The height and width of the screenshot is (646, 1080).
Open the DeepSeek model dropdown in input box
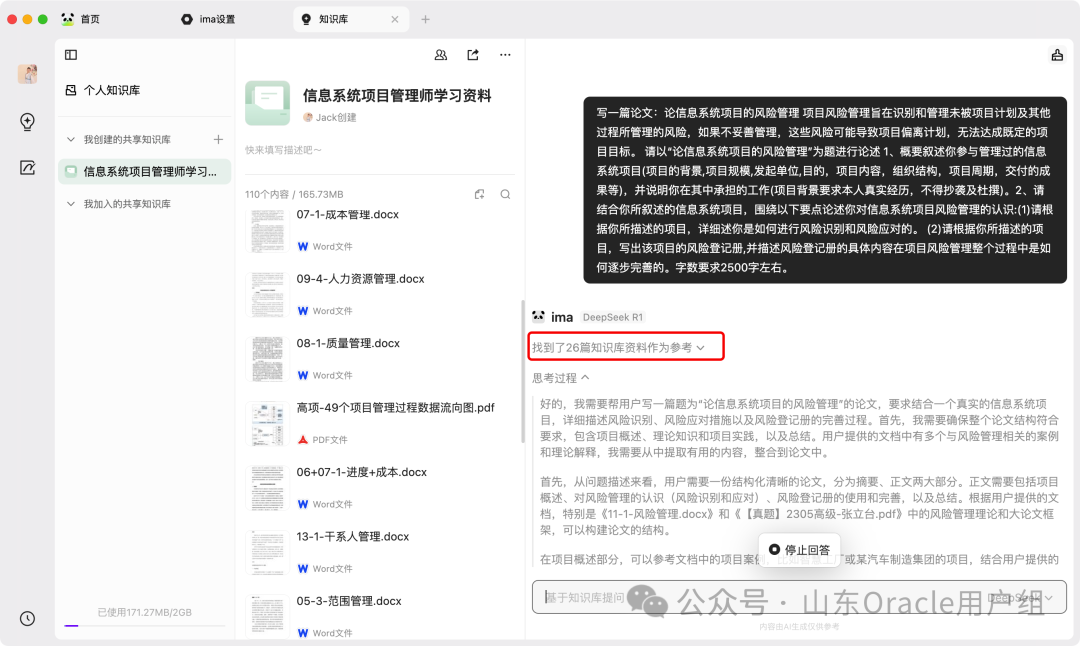click(x=1021, y=597)
